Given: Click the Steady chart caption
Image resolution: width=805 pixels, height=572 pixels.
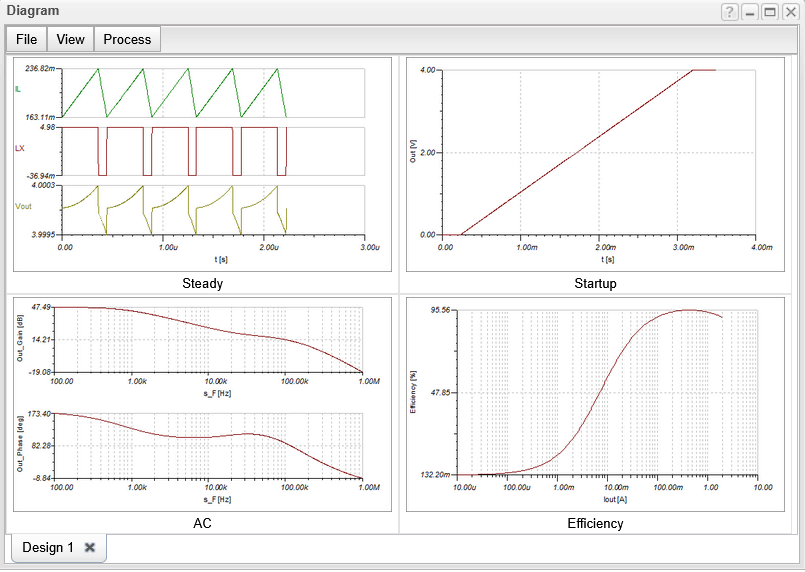Looking at the screenshot, I should (202, 283).
